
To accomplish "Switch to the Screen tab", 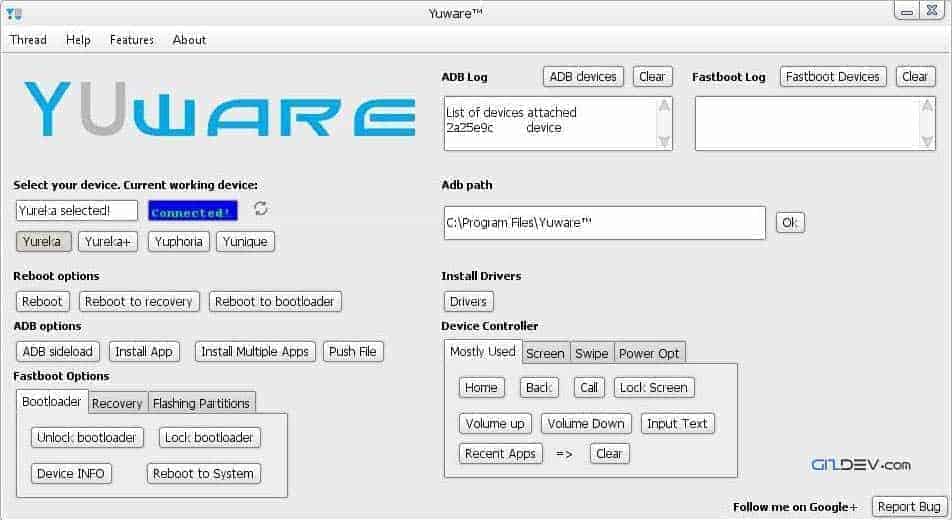I will pyautogui.click(x=546, y=354).
